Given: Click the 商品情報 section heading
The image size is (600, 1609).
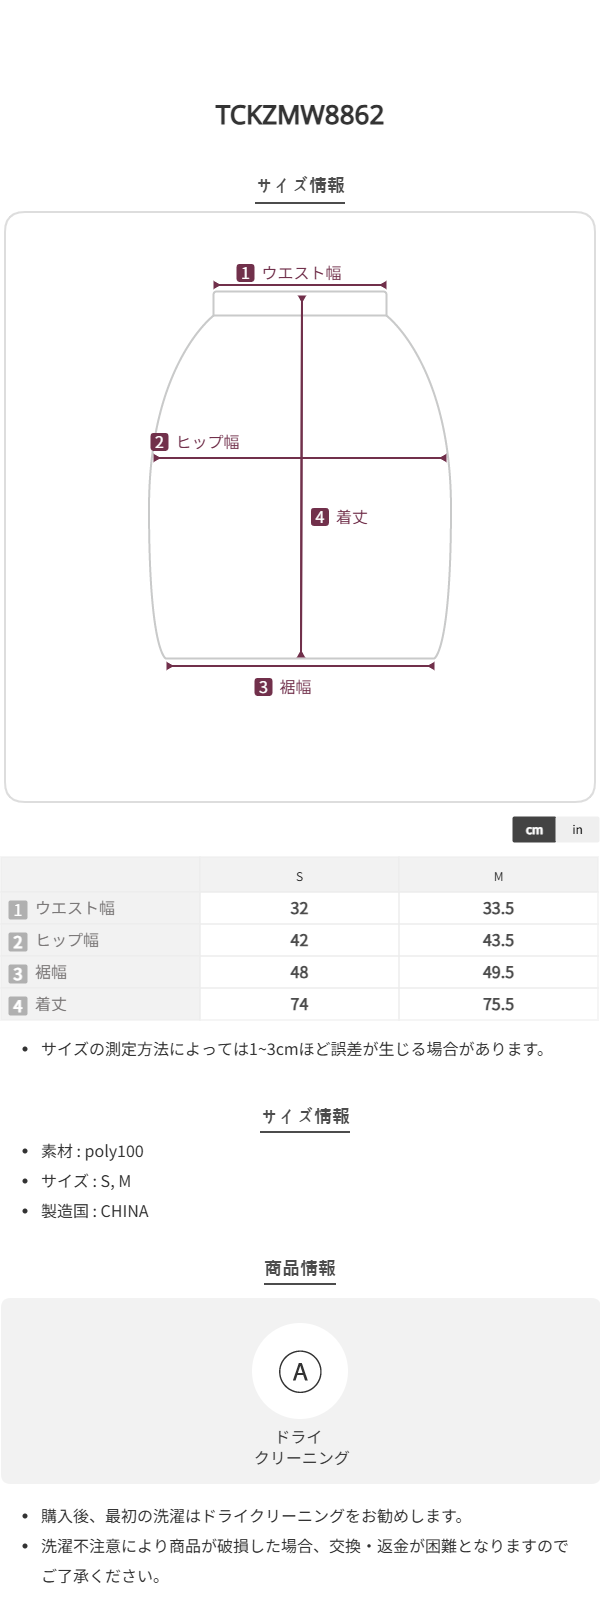Looking at the screenshot, I should point(300,1268).
